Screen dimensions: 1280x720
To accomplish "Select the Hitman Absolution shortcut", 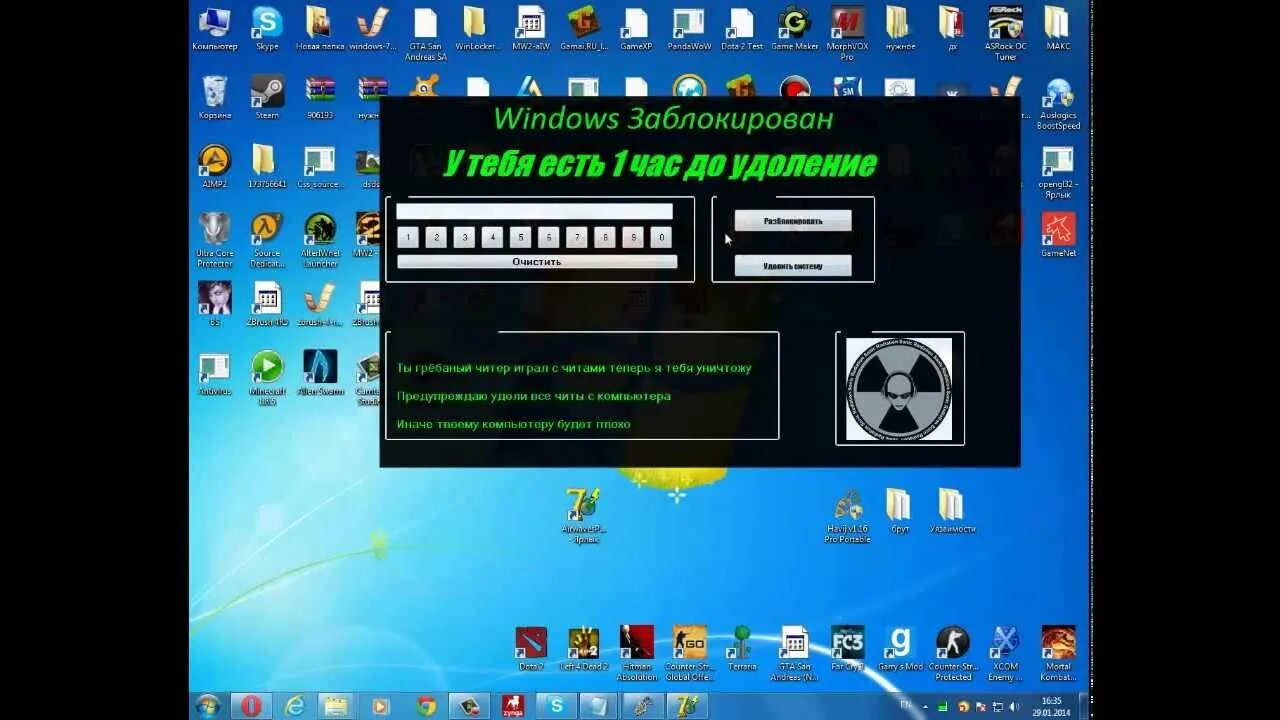I will (636, 654).
